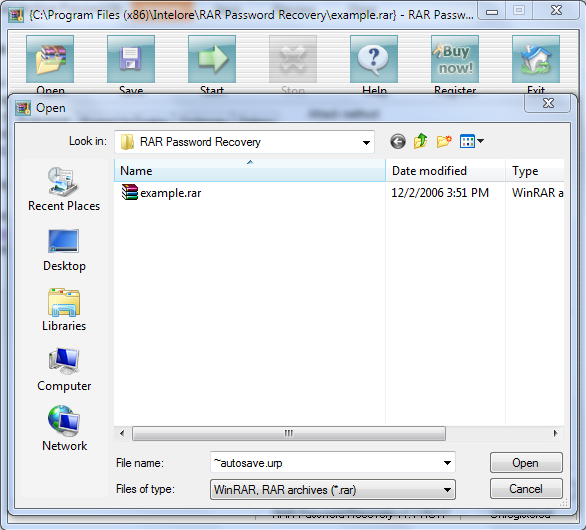Image resolution: width=586 pixels, height=530 pixels.
Task: Go up one folder level icon
Action: (420, 141)
